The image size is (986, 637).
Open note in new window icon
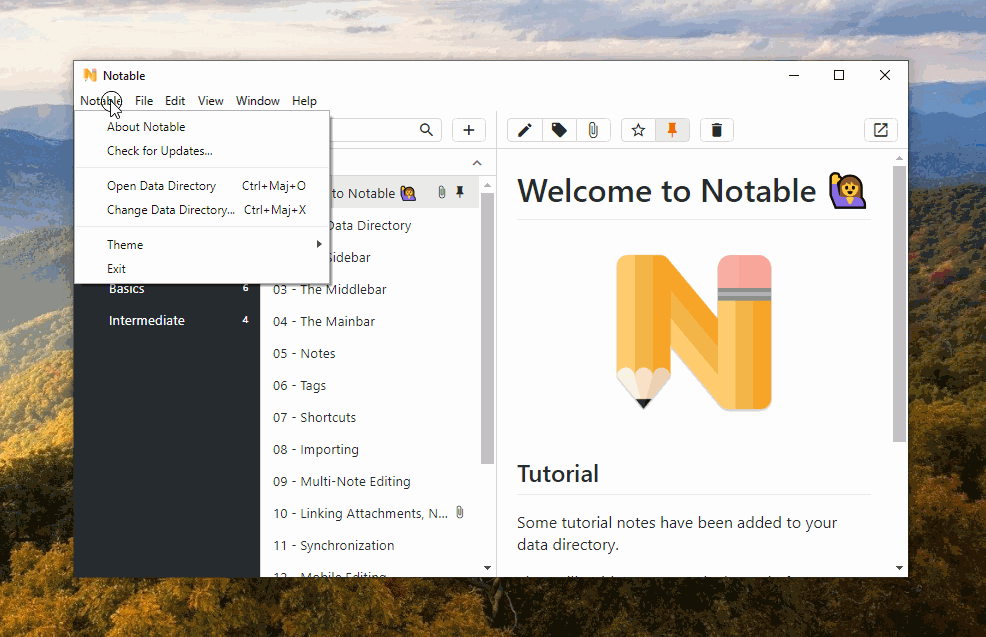881,130
